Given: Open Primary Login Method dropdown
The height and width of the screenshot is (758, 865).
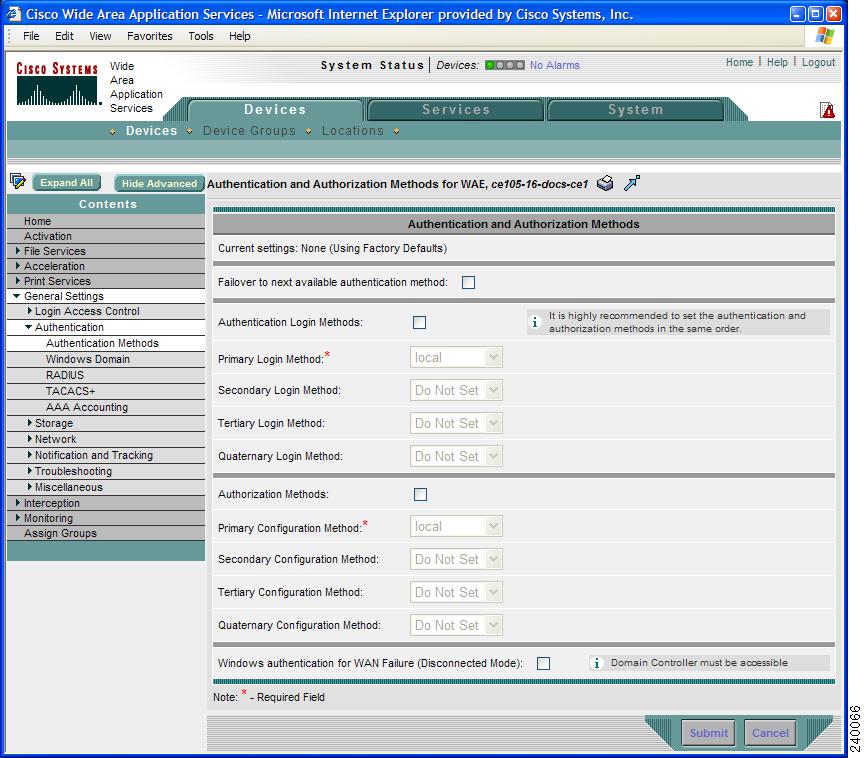Looking at the screenshot, I should click(456, 357).
